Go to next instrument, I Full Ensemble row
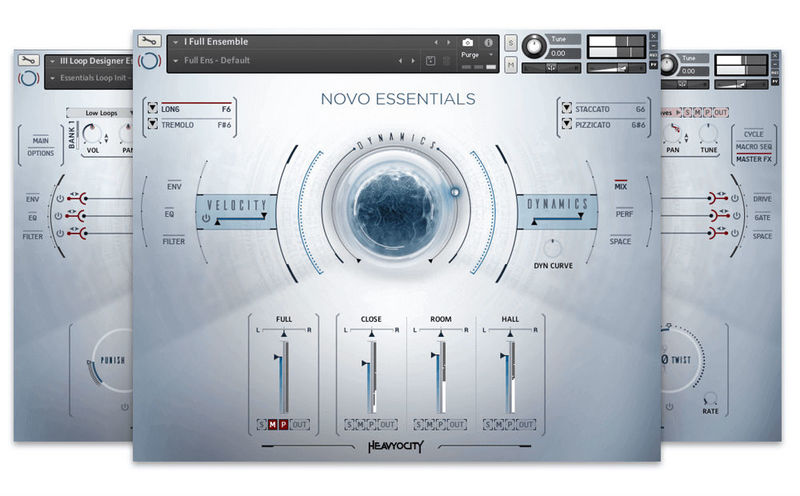The width and height of the screenshot is (800, 496). (448, 42)
